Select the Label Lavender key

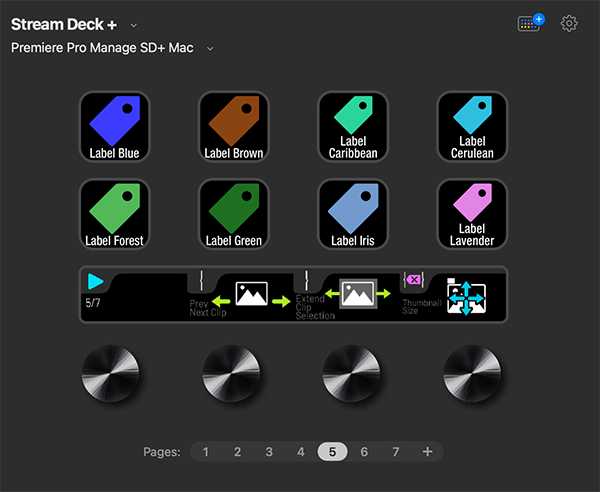472,214
